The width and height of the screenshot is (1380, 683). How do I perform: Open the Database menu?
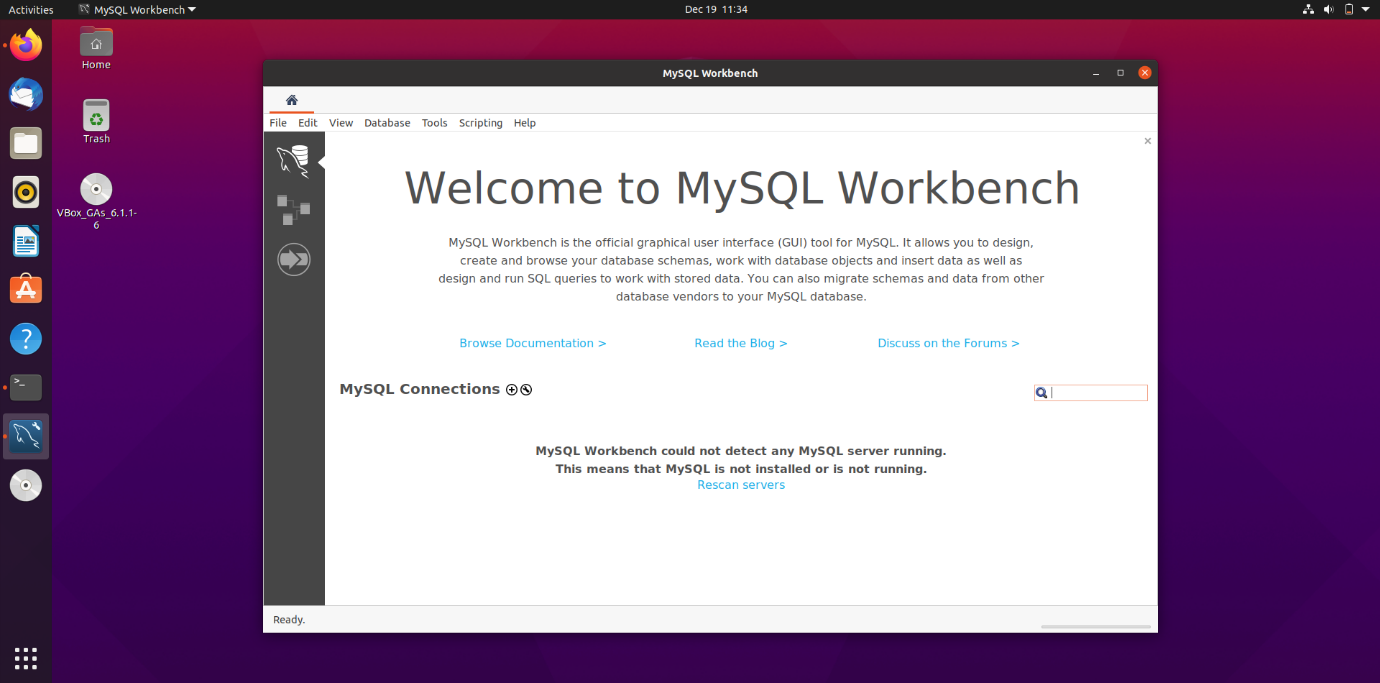tap(387, 122)
